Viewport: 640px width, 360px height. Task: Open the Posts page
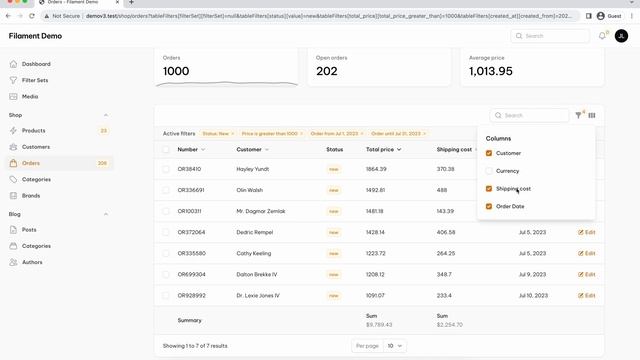29,230
